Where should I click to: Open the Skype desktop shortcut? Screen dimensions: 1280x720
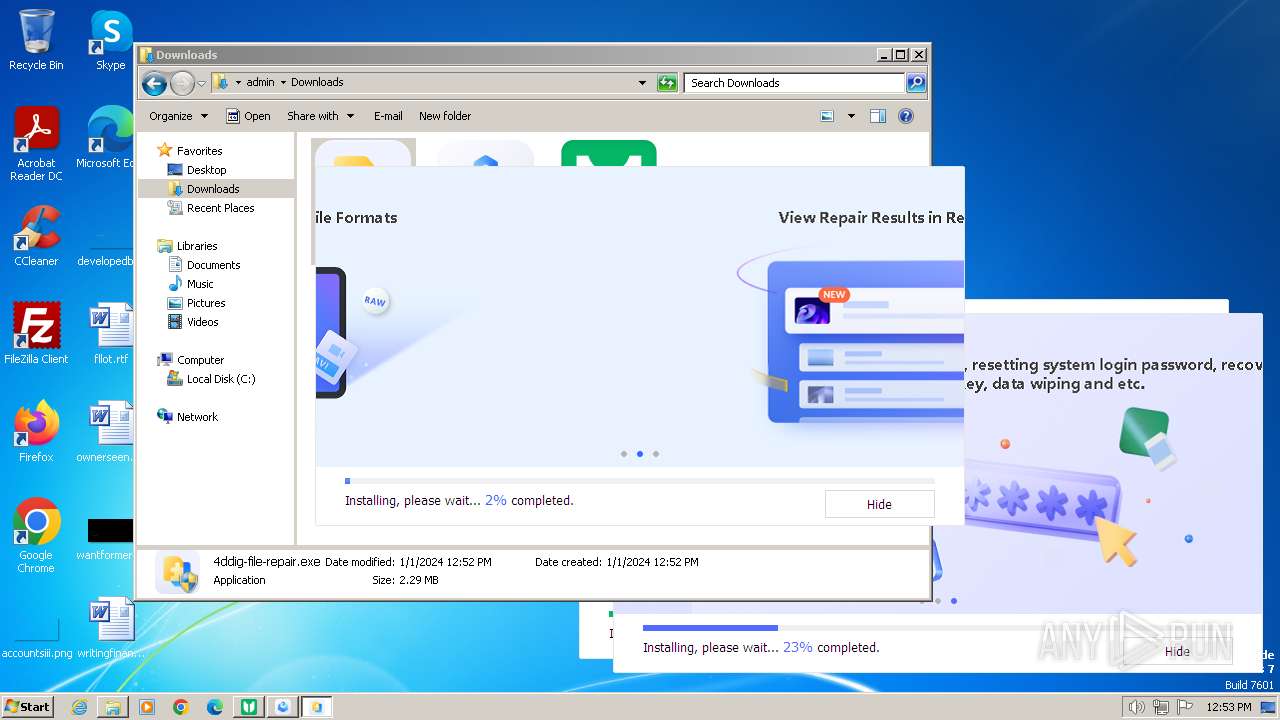click(x=110, y=40)
